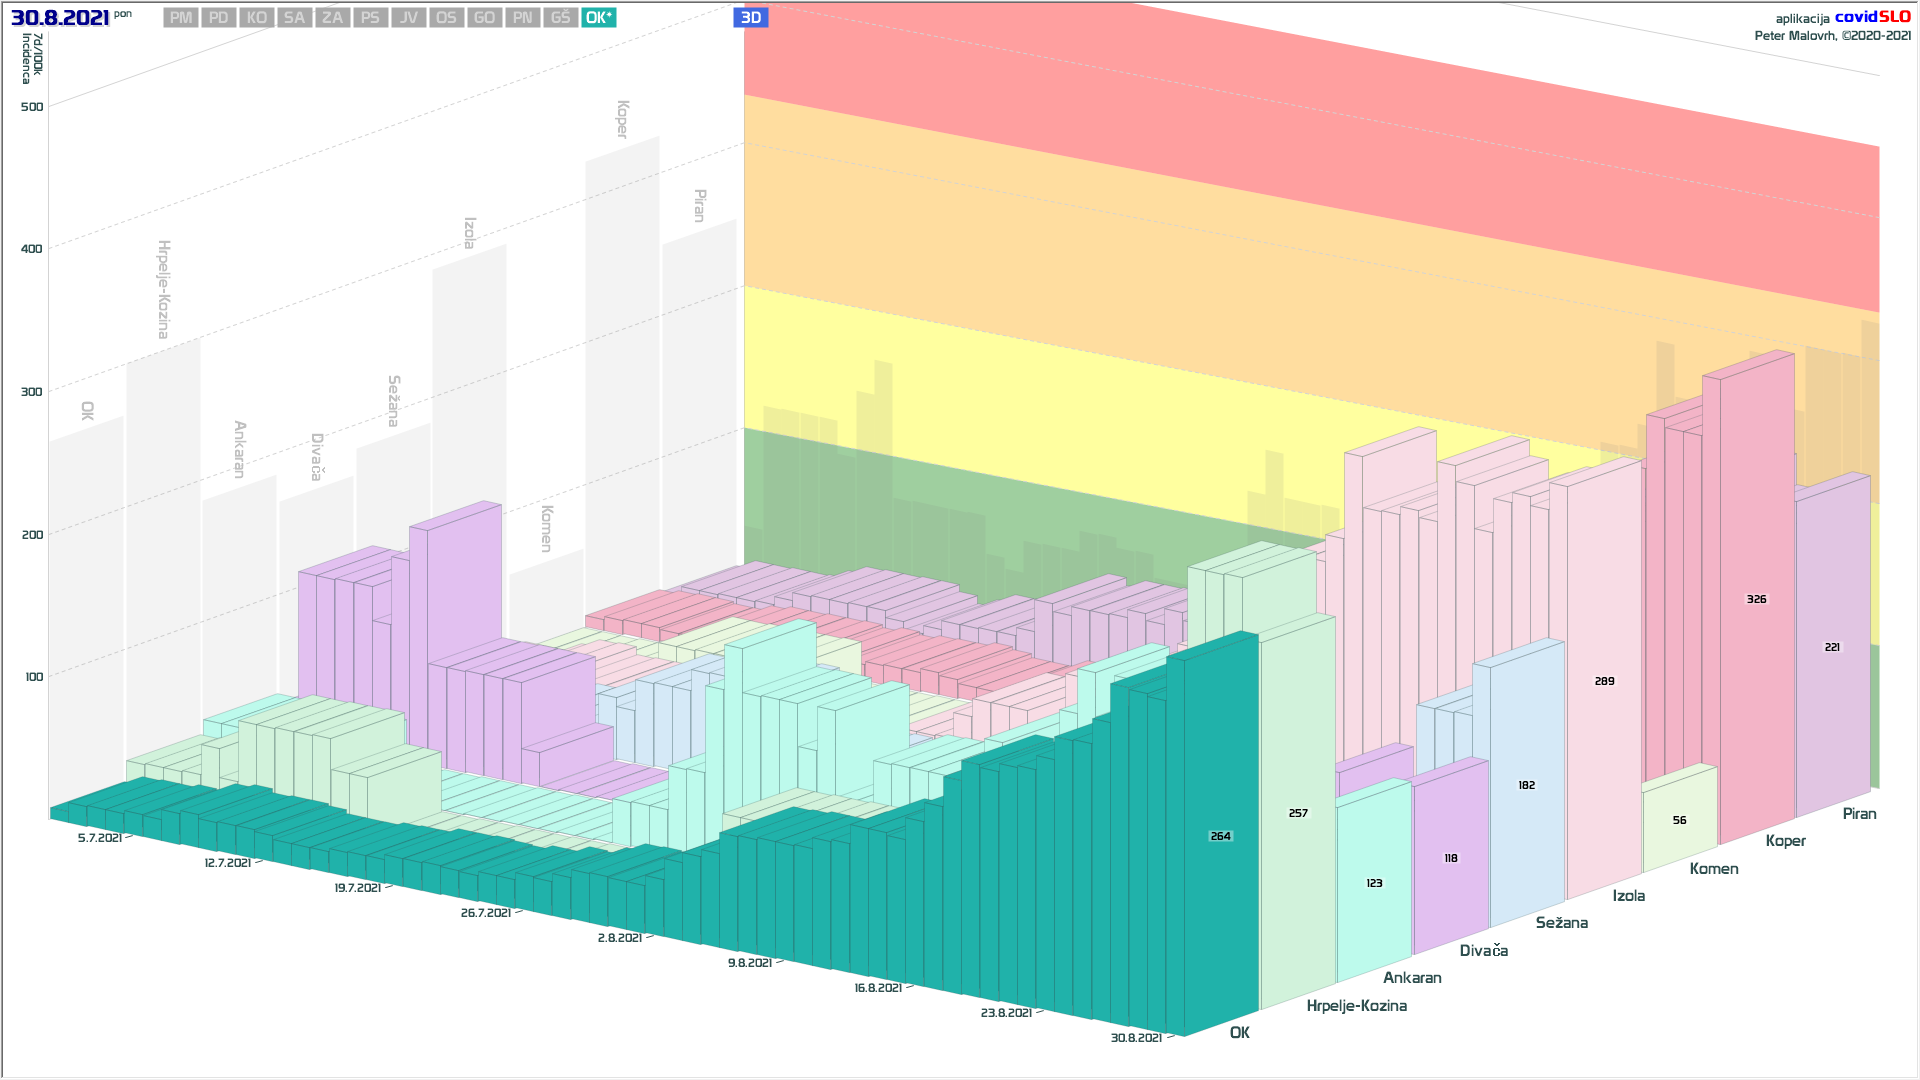Image resolution: width=1920 pixels, height=1080 pixels.
Task: Choose the PS region button
Action: [x=370, y=18]
